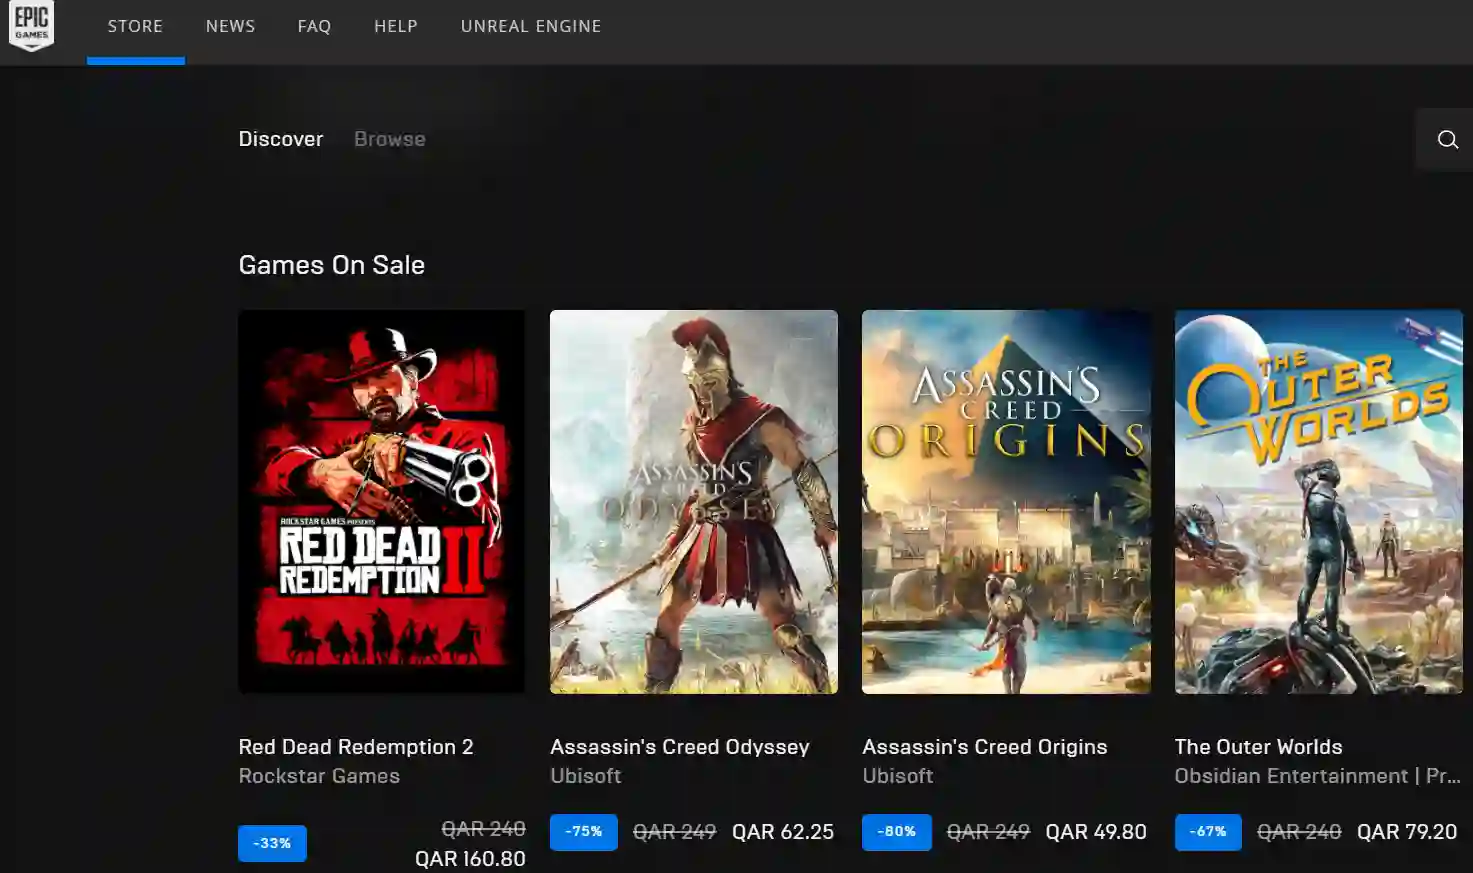Click the struck-through QAR 240 under Red Dead
This screenshot has width=1473, height=873.
coord(484,829)
